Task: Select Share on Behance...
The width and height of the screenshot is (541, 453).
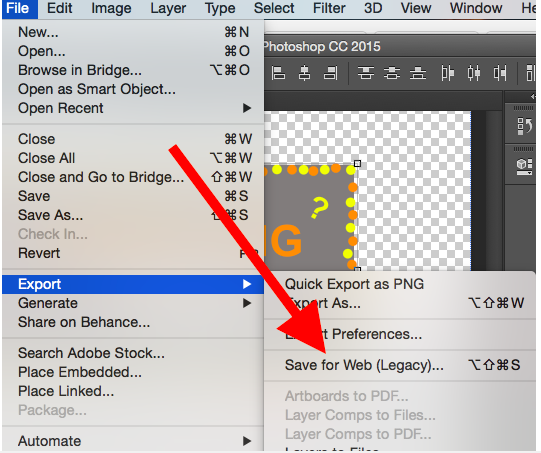Action: (133, 322)
